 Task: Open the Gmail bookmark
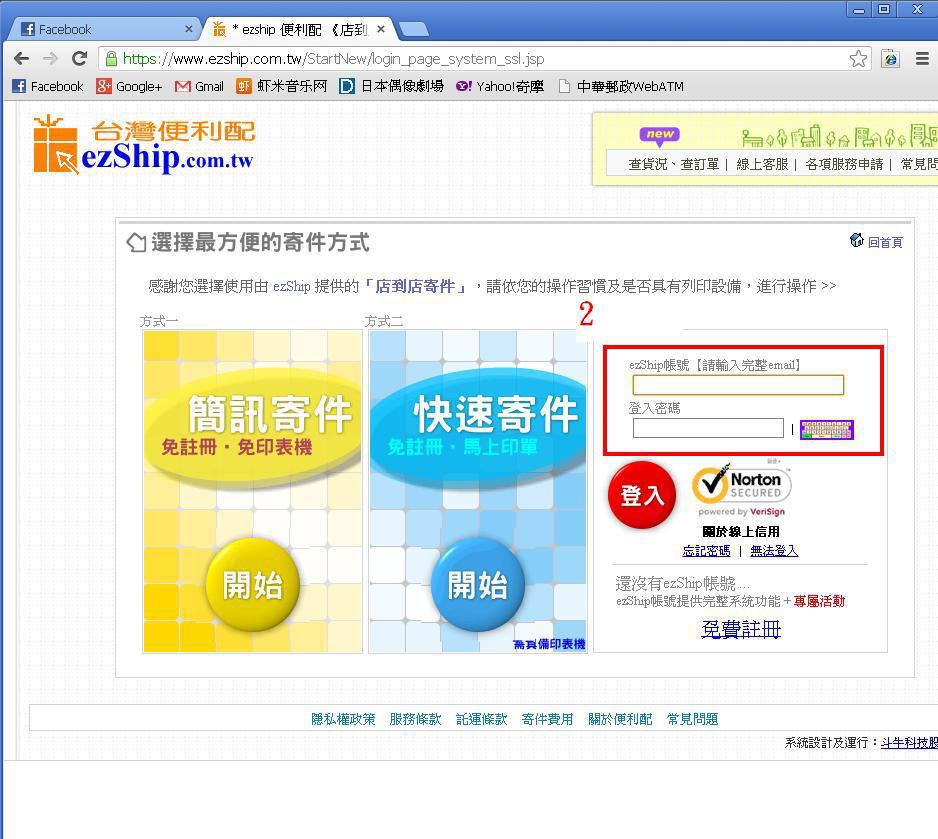point(199,86)
